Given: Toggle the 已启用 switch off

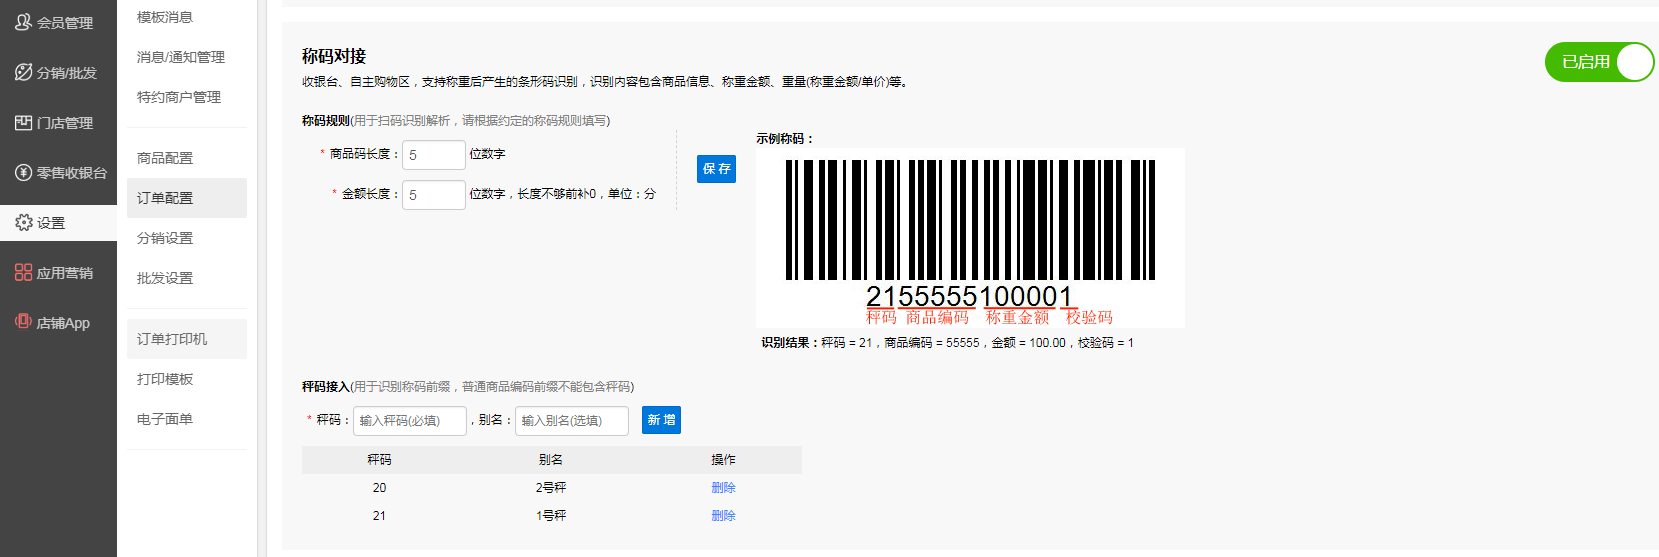Looking at the screenshot, I should [1598, 62].
